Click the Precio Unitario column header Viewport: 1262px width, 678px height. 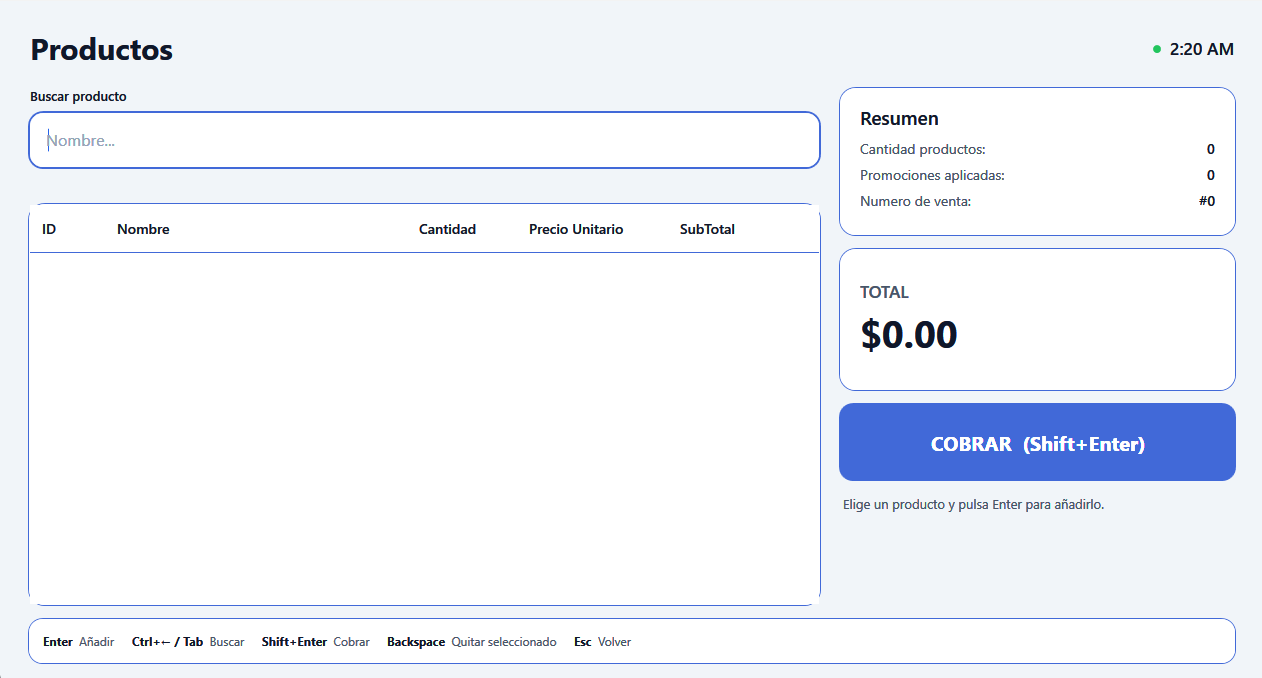(x=576, y=229)
